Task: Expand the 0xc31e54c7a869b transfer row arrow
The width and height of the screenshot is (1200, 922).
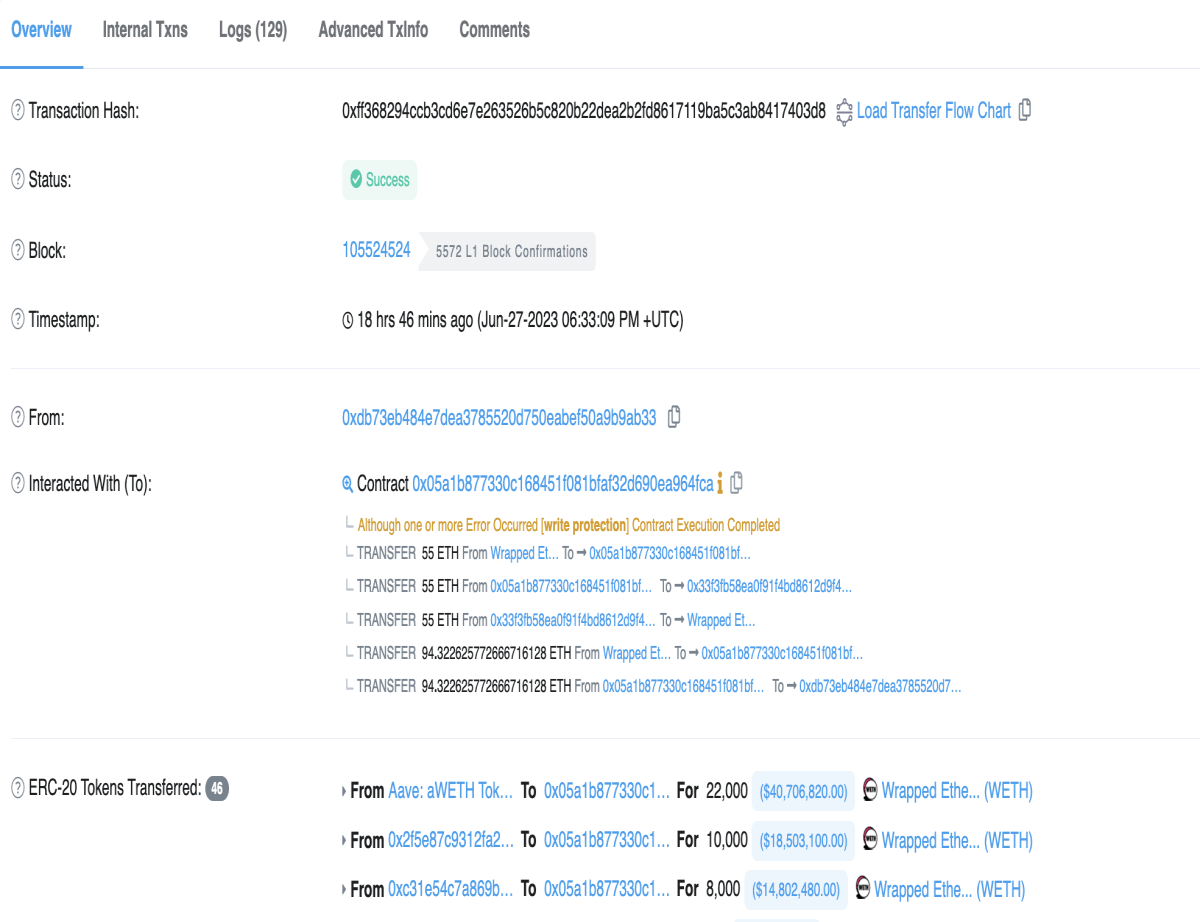Action: click(x=344, y=889)
